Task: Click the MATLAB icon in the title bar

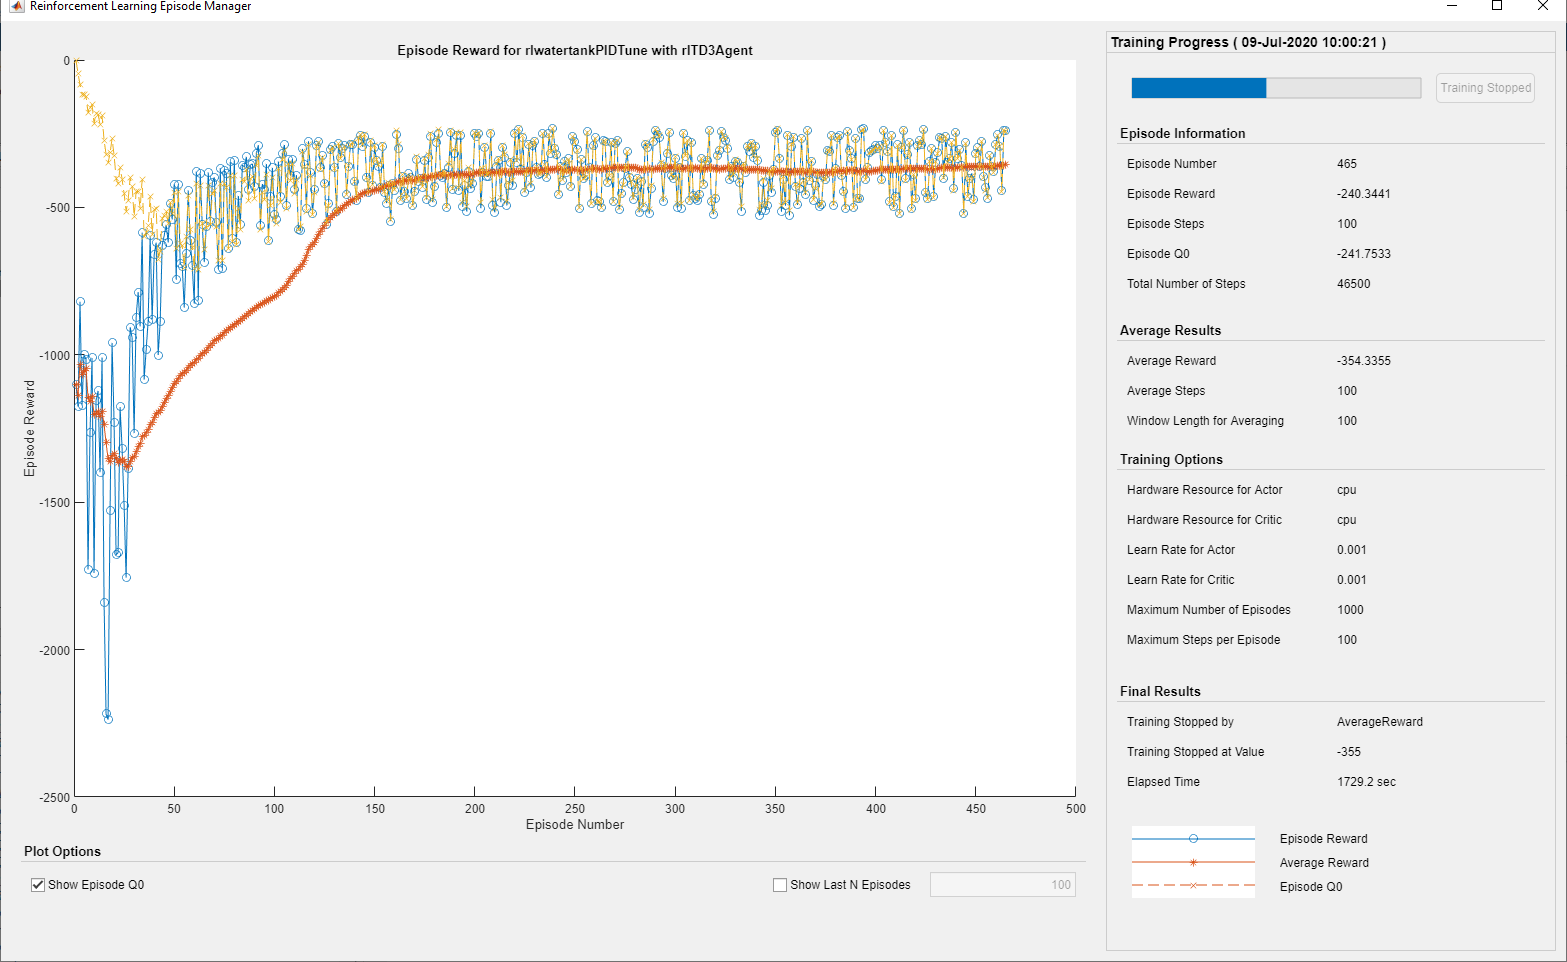Action: (x=17, y=7)
